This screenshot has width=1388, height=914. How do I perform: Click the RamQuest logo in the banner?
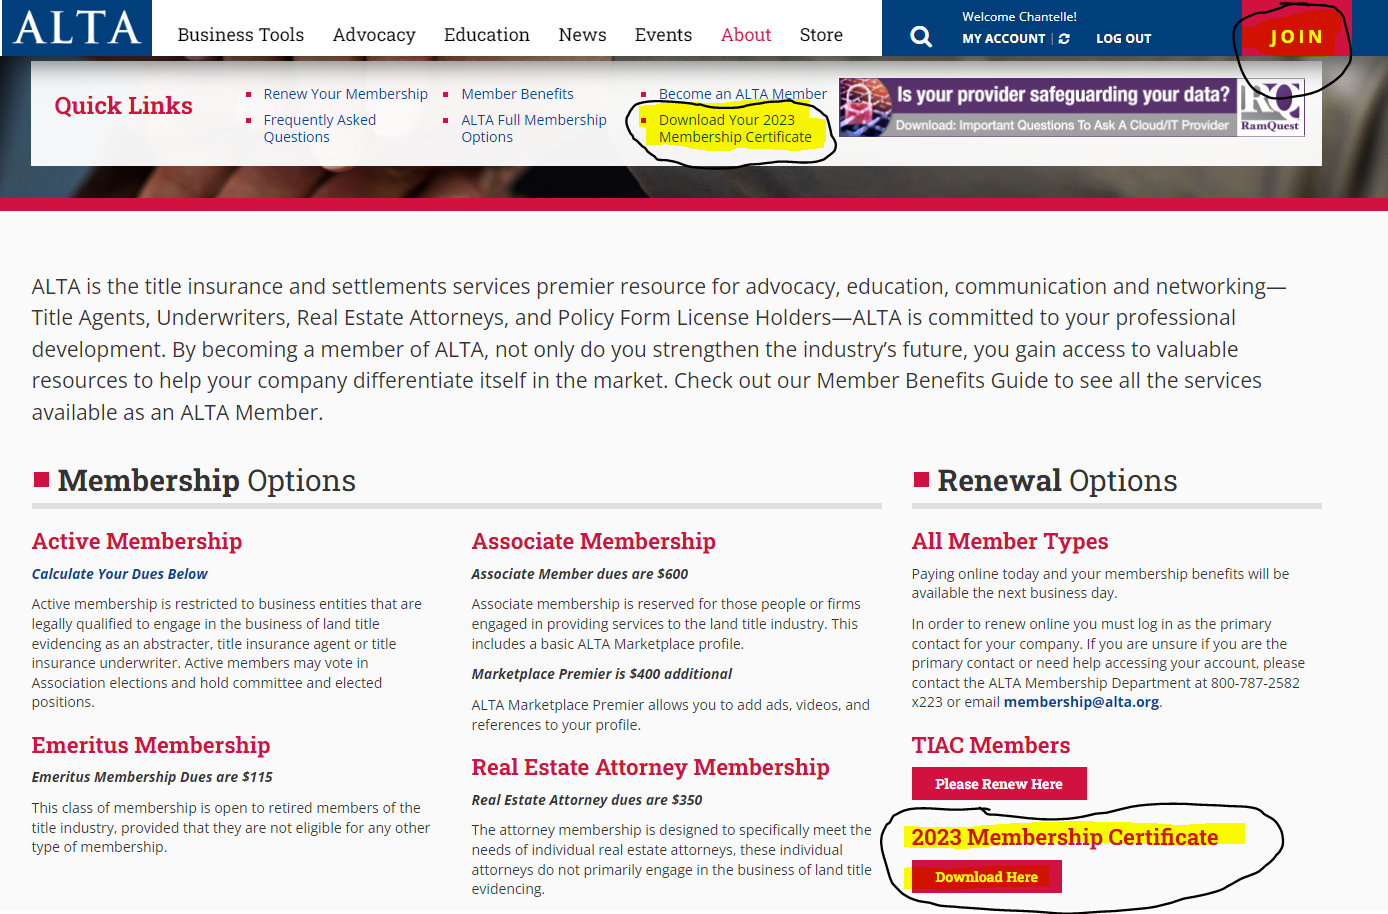1271,107
